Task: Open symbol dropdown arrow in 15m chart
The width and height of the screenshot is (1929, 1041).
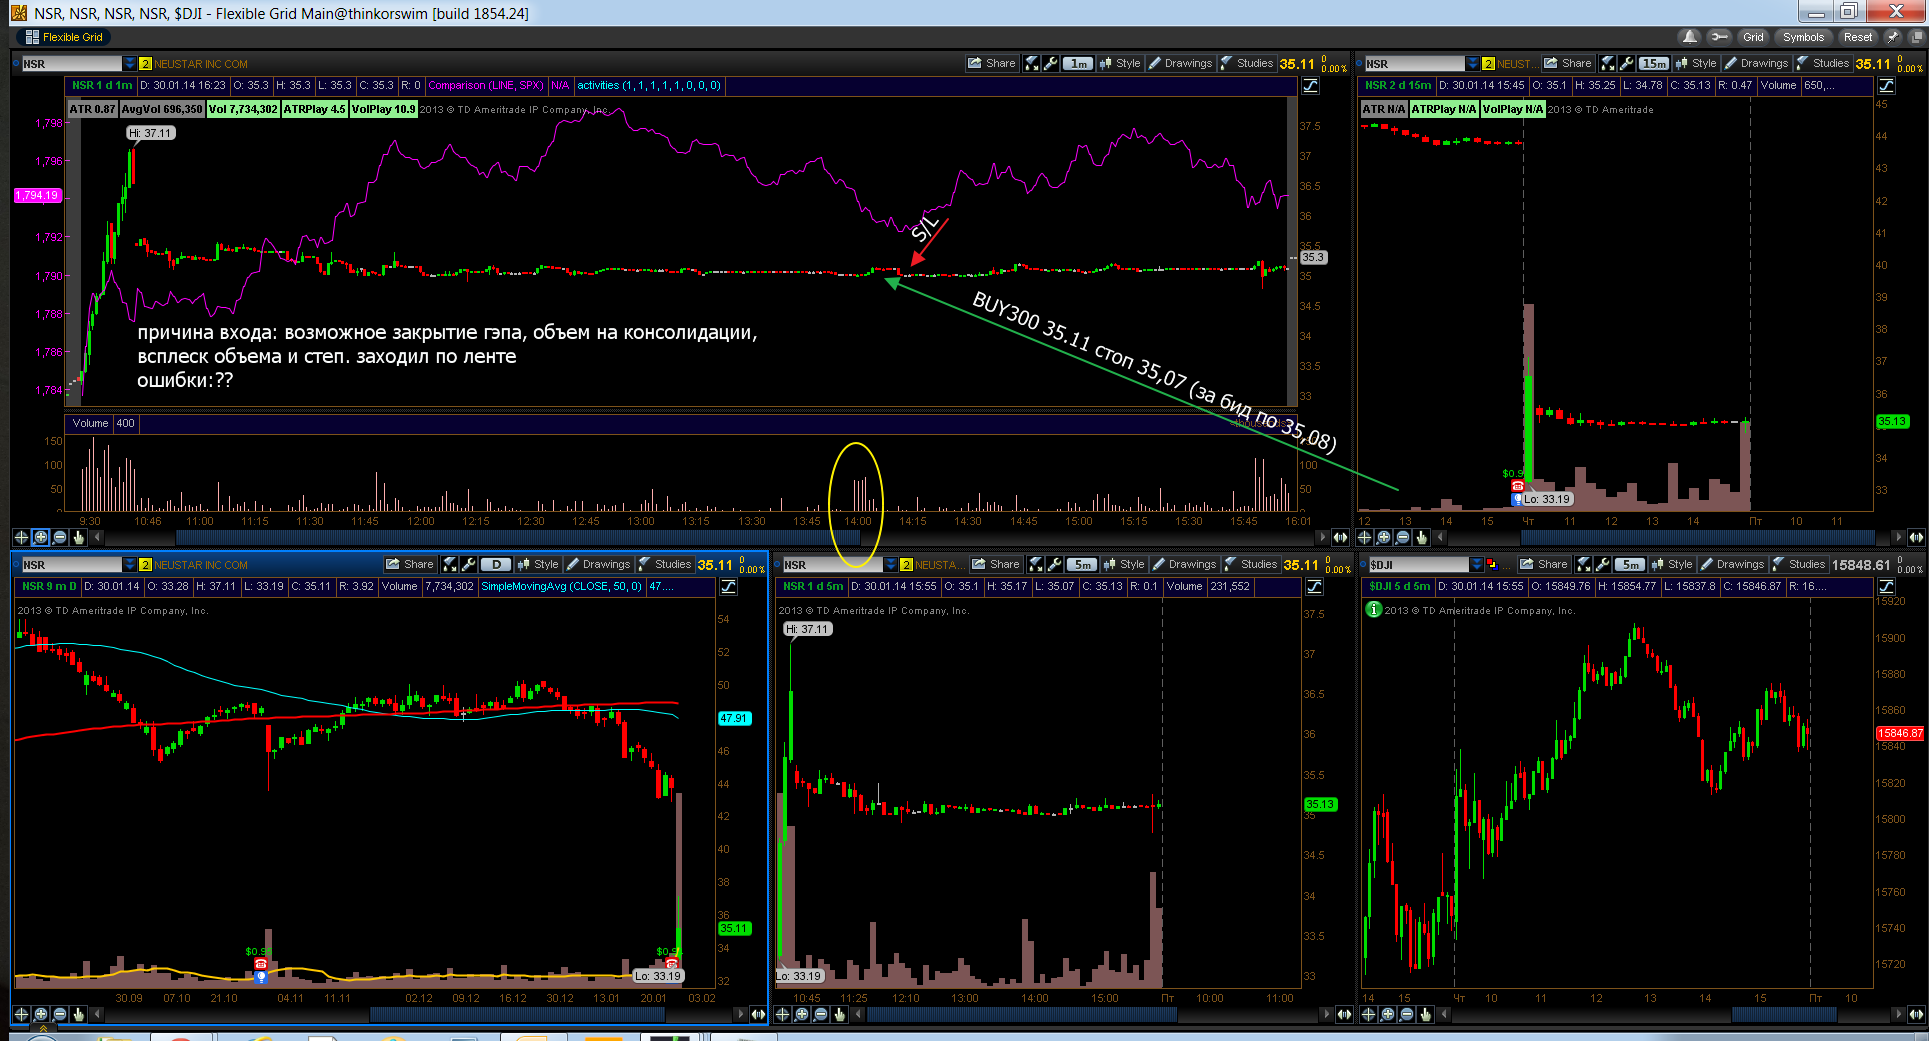Action: click(1472, 64)
